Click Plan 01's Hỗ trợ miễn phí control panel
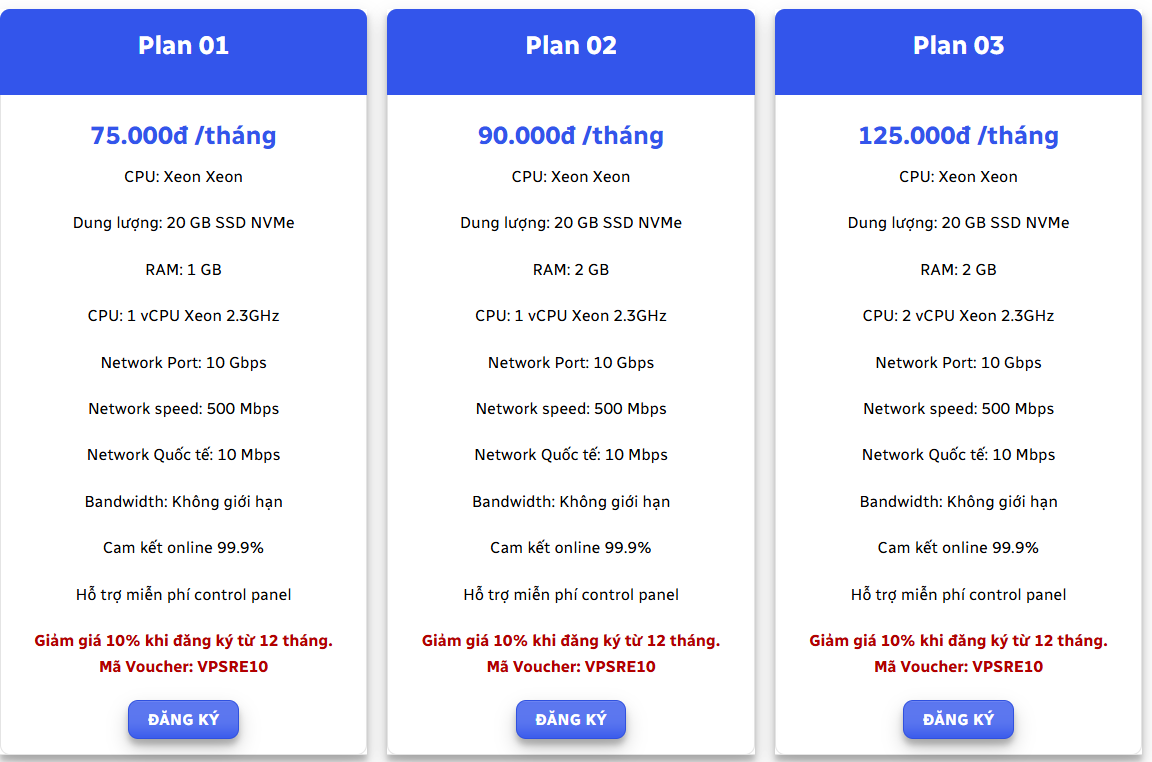Screen dimensions: 1152x762 pos(183,595)
